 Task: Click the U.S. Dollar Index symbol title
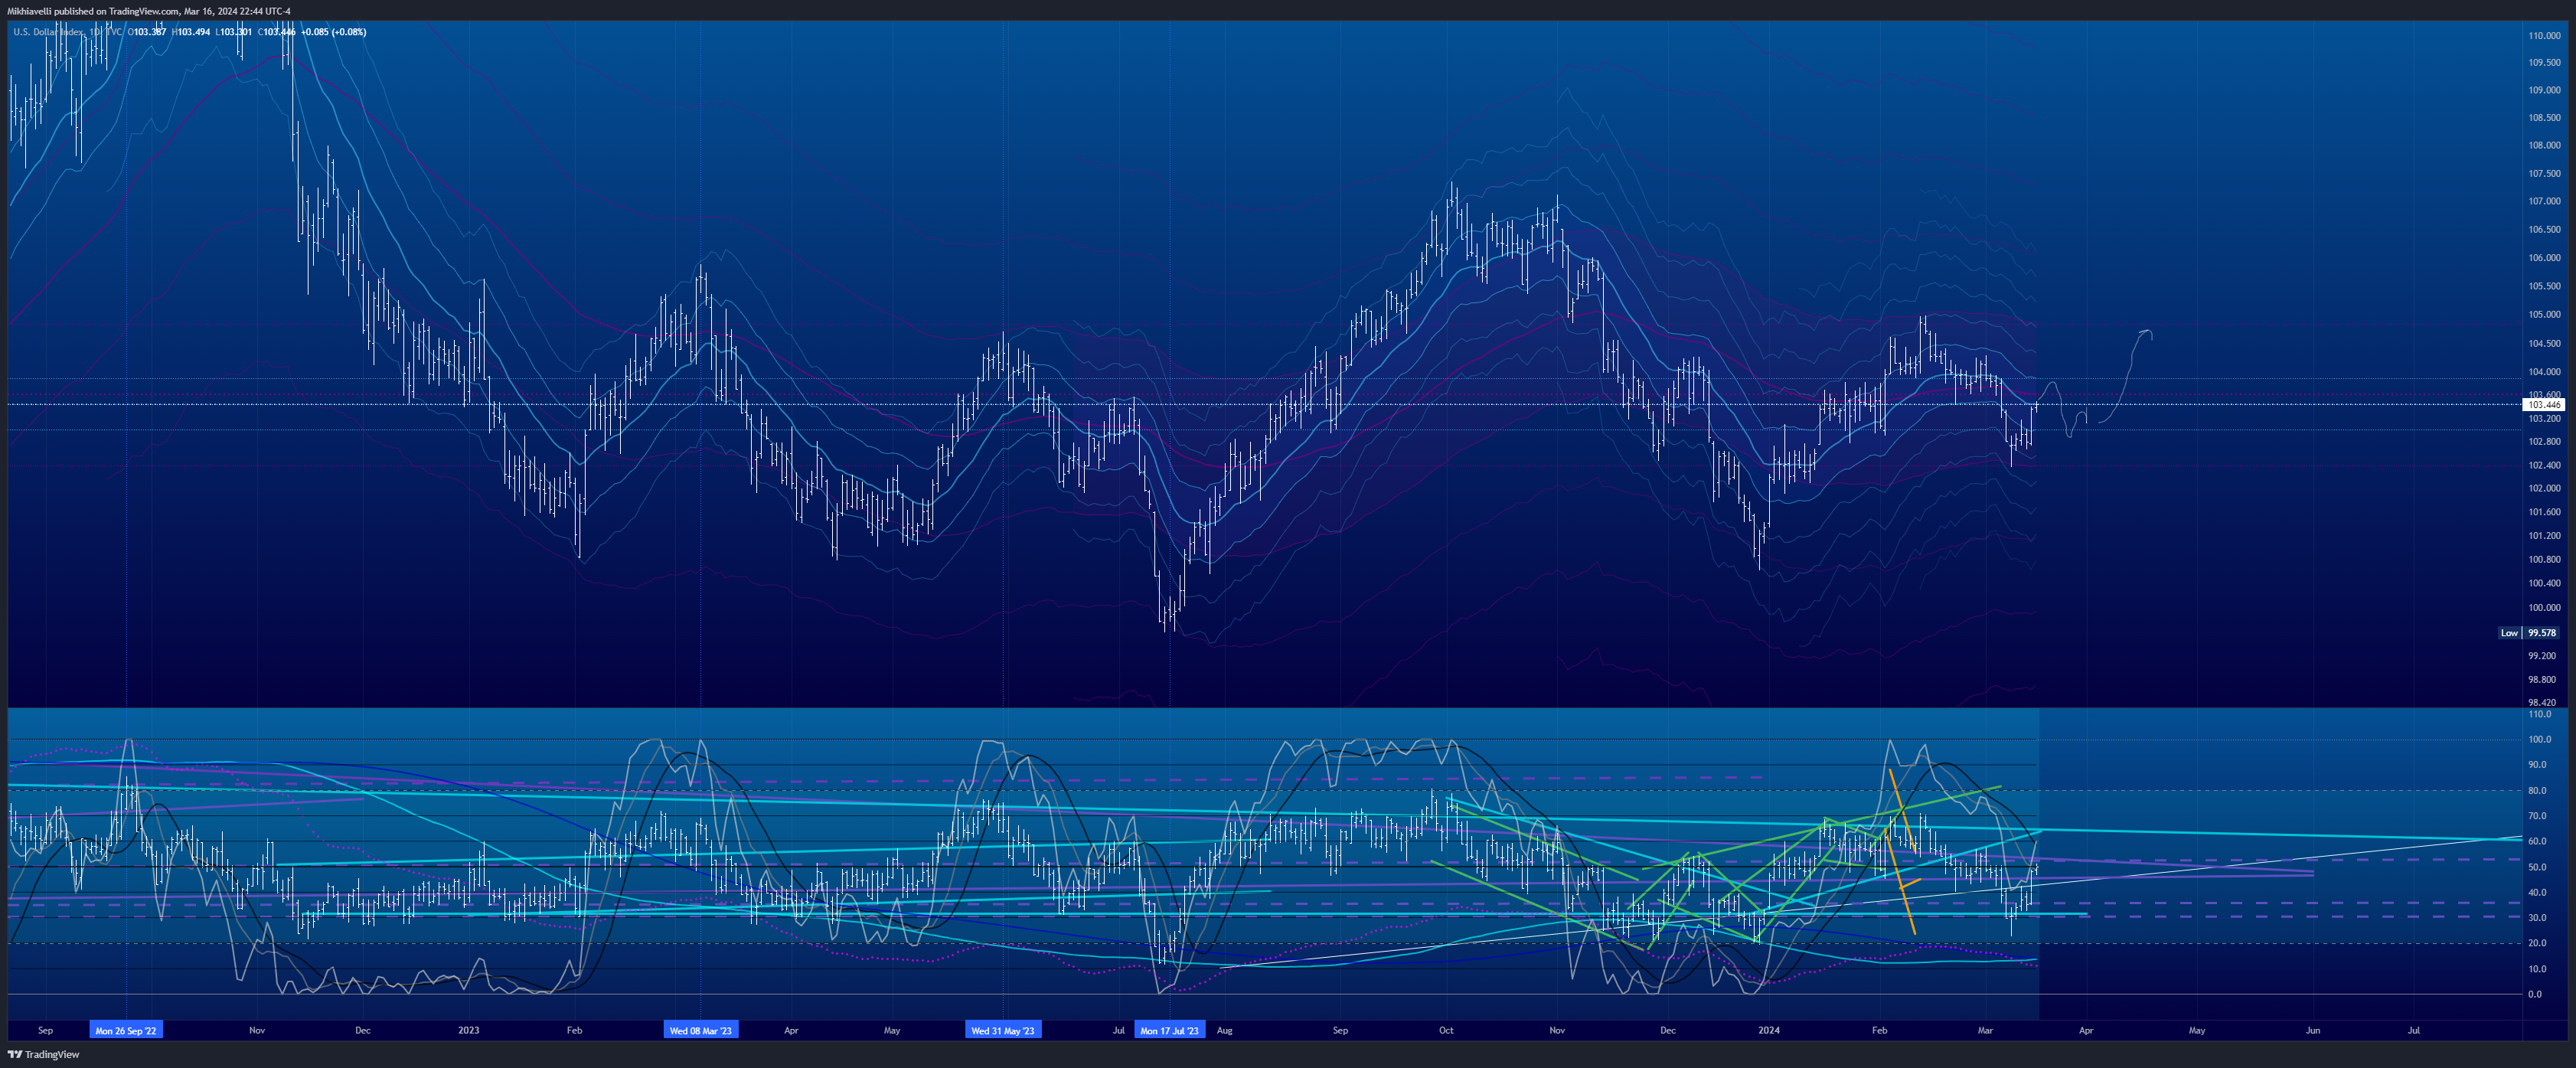point(48,32)
